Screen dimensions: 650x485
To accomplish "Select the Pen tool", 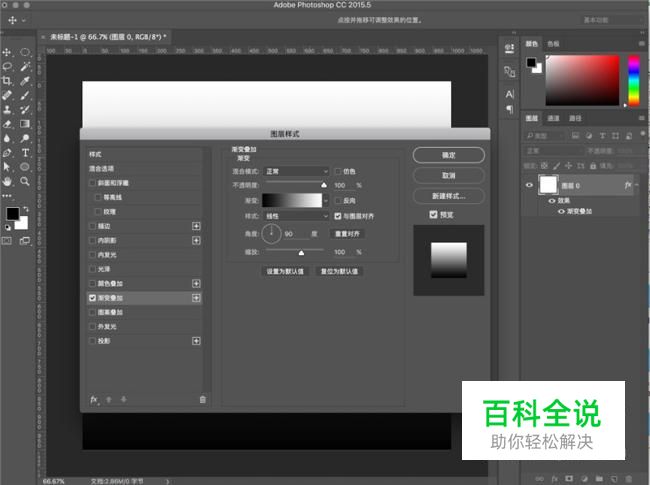I will [x=7, y=153].
